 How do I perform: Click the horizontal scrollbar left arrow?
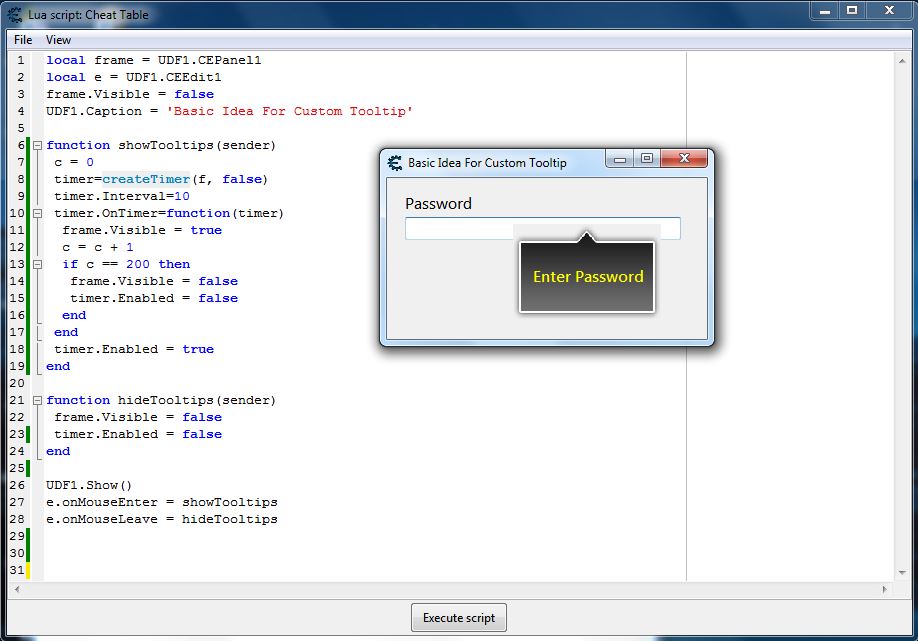(x=17, y=590)
